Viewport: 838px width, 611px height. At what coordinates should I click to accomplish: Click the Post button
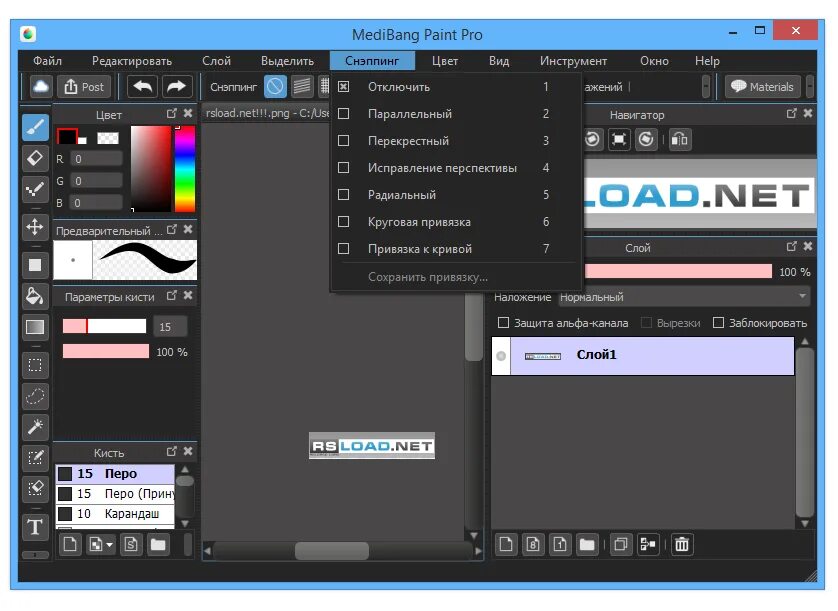click(x=84, y=87)
